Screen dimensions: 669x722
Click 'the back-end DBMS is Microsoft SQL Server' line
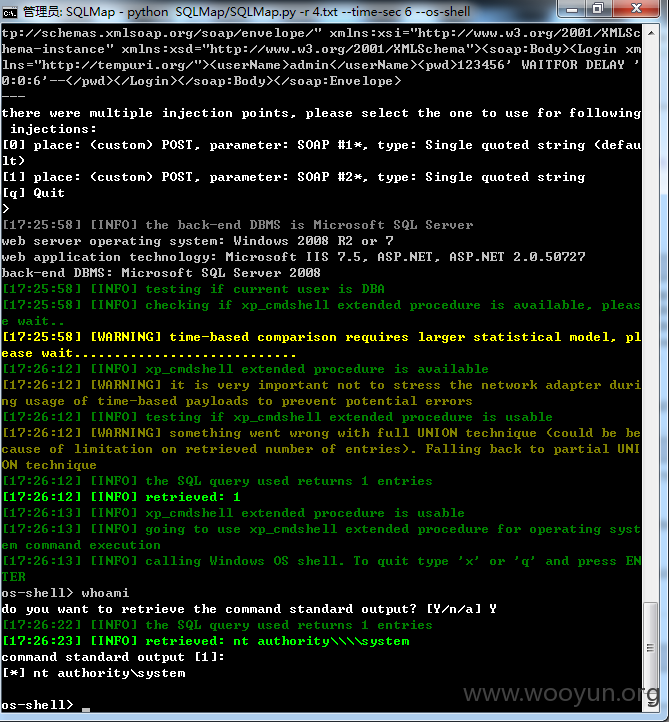[238, 225]
